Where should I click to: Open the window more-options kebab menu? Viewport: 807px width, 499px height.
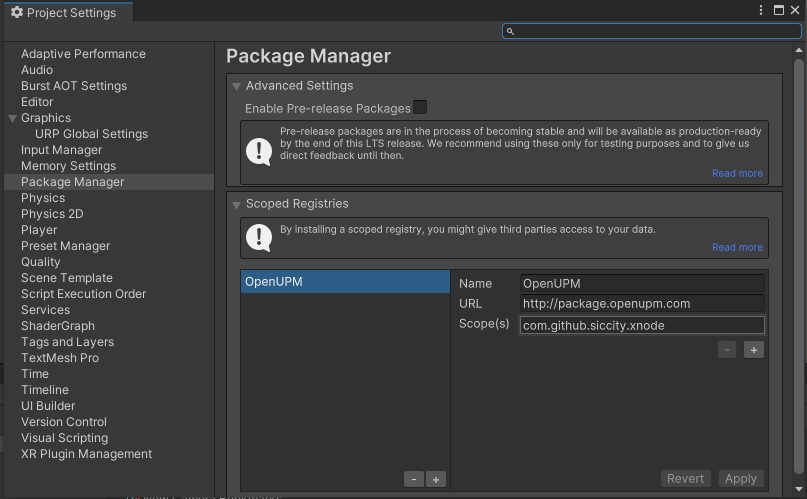pos(763,11)
